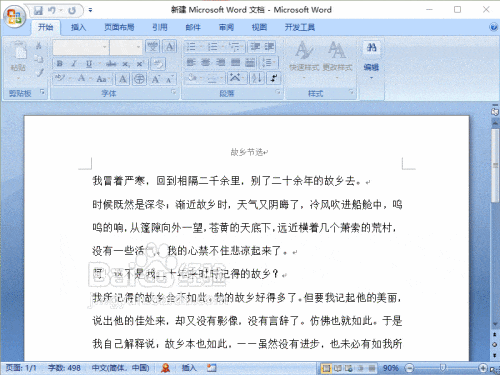Click 更改样式 change styles button
The width and height of the screenshot is (500, 375).
337,60
